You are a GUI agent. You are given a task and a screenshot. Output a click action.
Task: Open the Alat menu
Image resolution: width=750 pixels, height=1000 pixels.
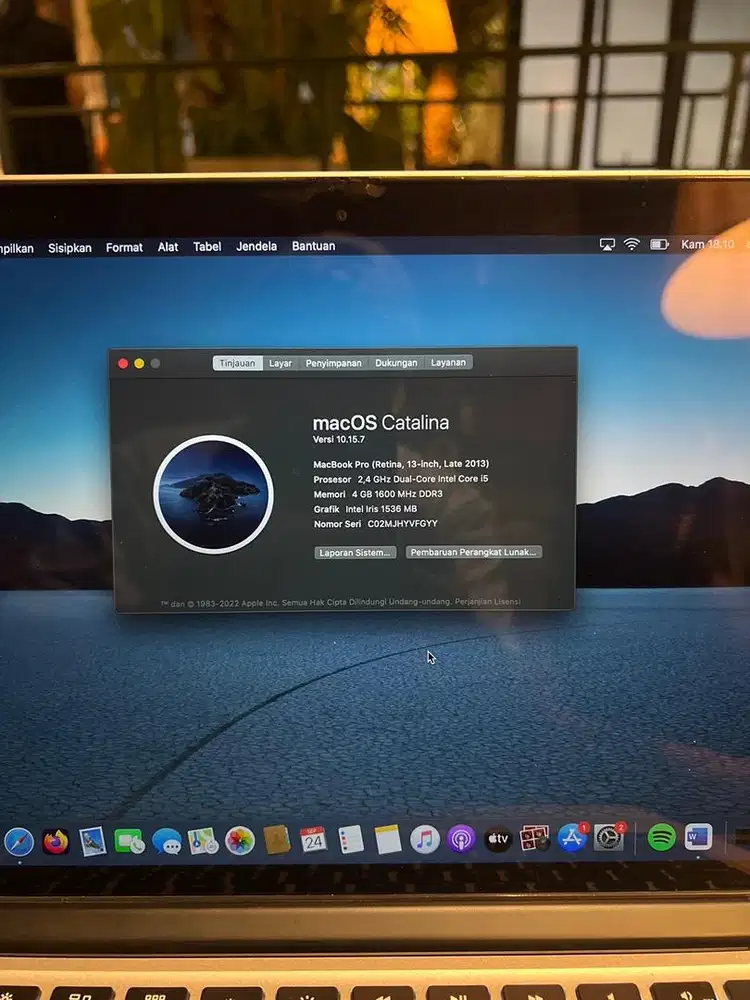coord(168,247)
